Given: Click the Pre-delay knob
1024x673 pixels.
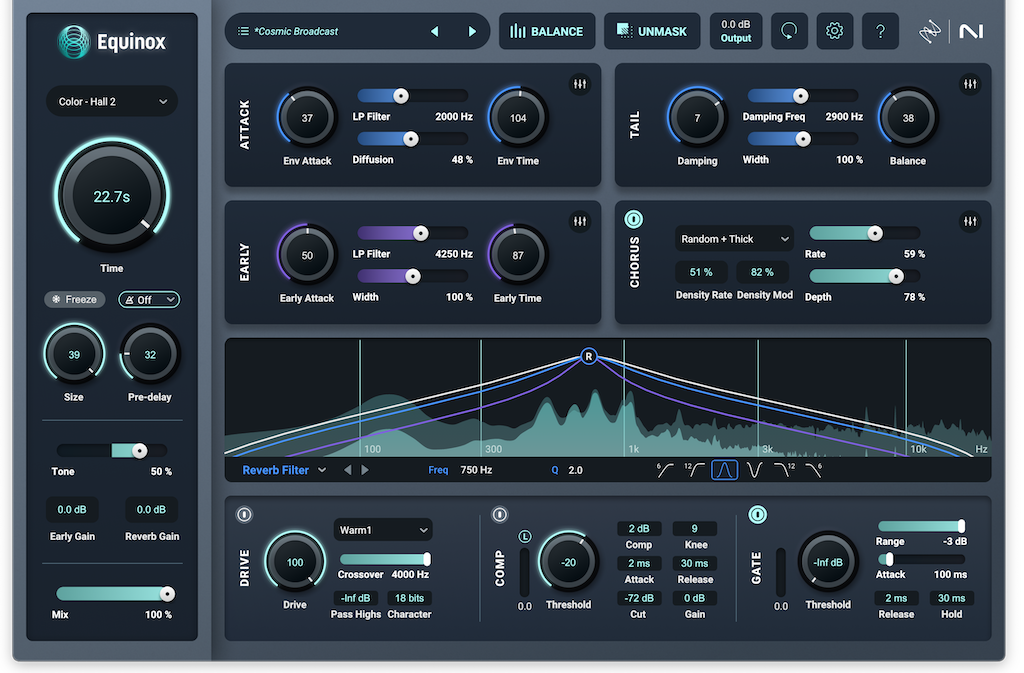Looking at the screenshot, I should coord(150,354).
